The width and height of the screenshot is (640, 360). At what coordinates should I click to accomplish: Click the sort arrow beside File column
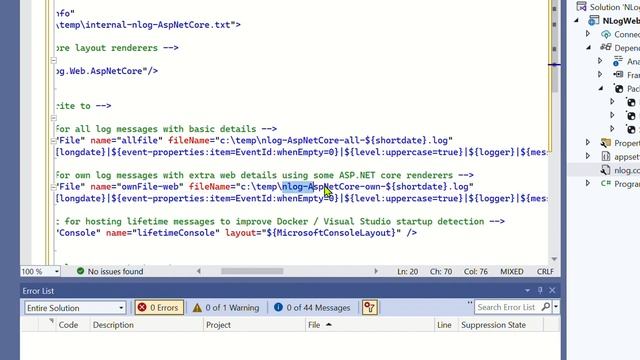[x=329, y=324]
